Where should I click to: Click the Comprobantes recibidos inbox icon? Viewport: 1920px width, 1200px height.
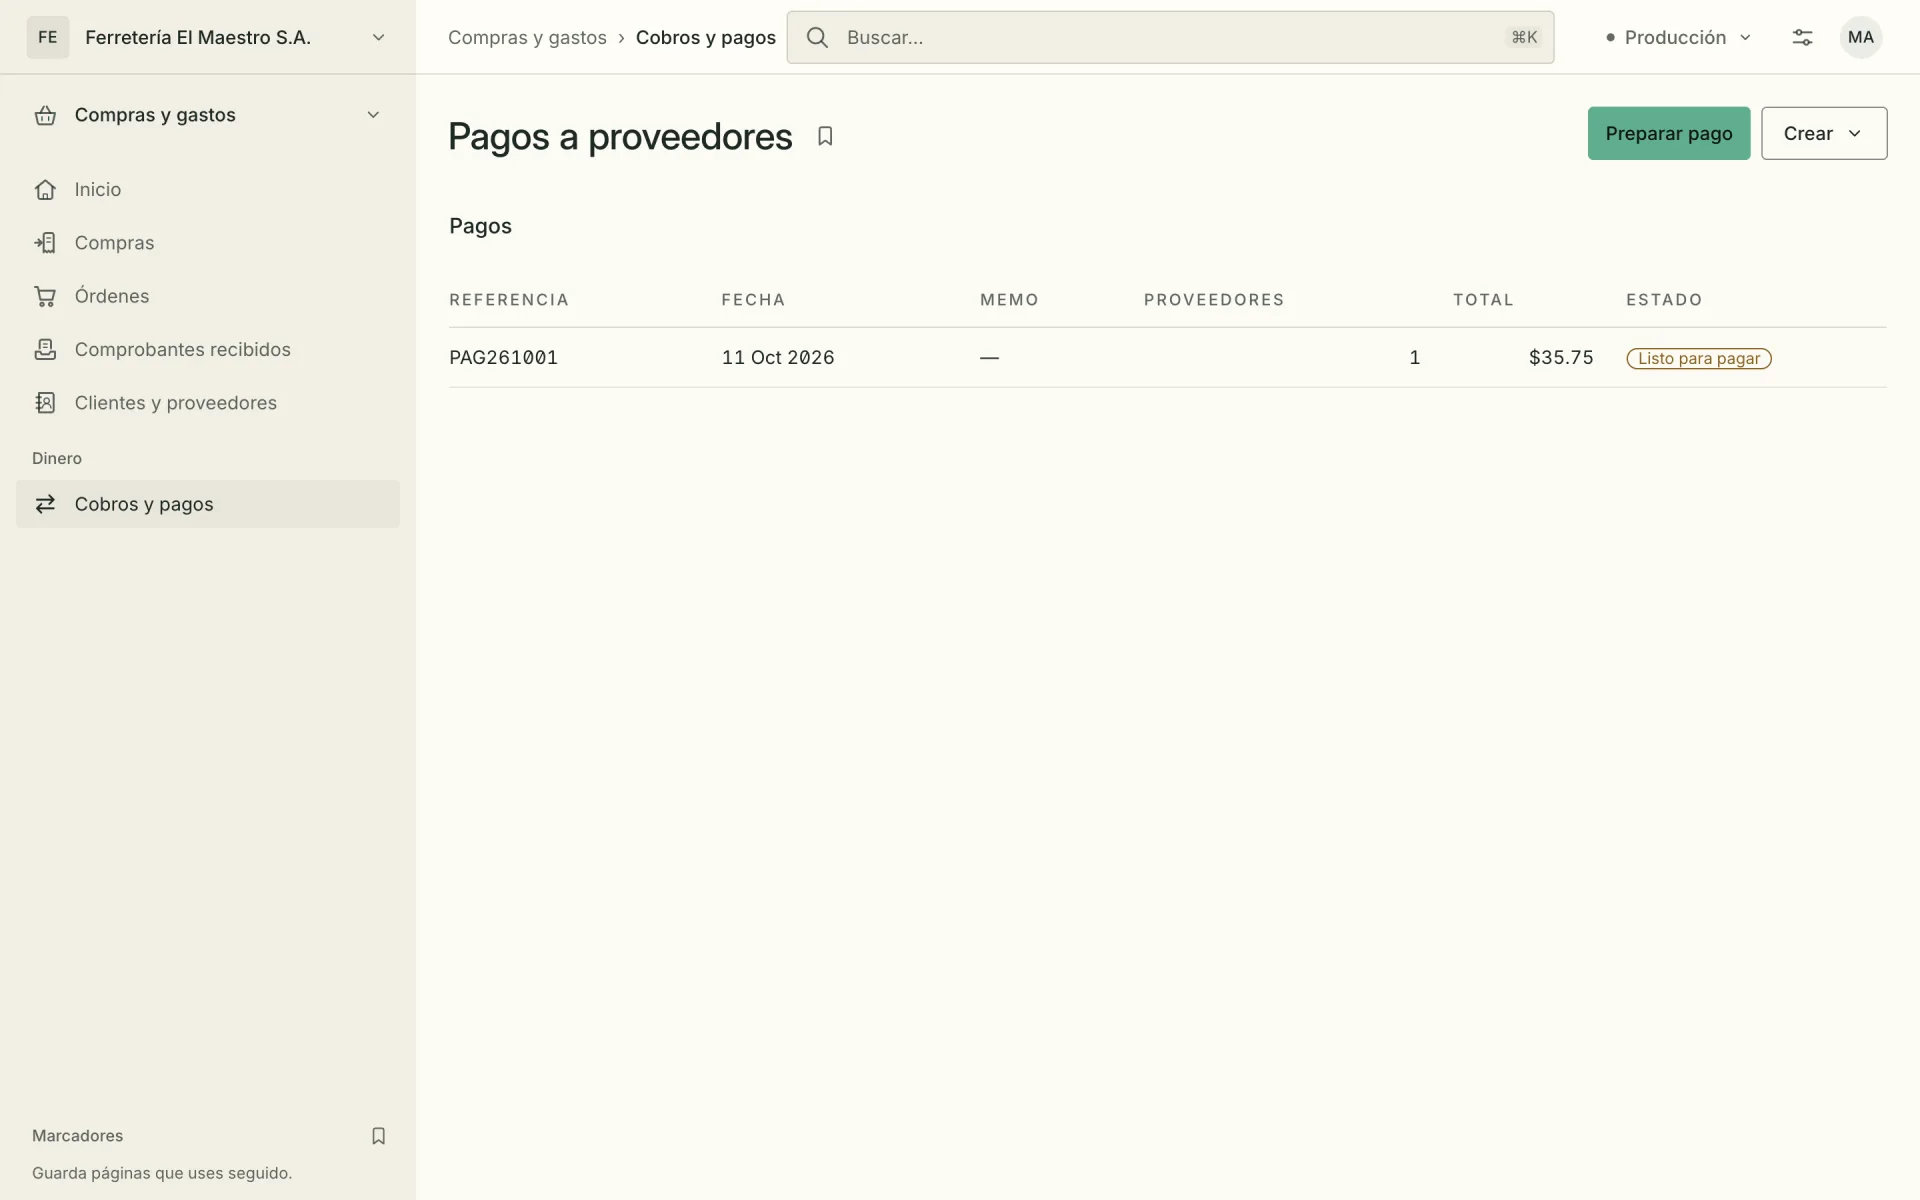click(45, 349)
